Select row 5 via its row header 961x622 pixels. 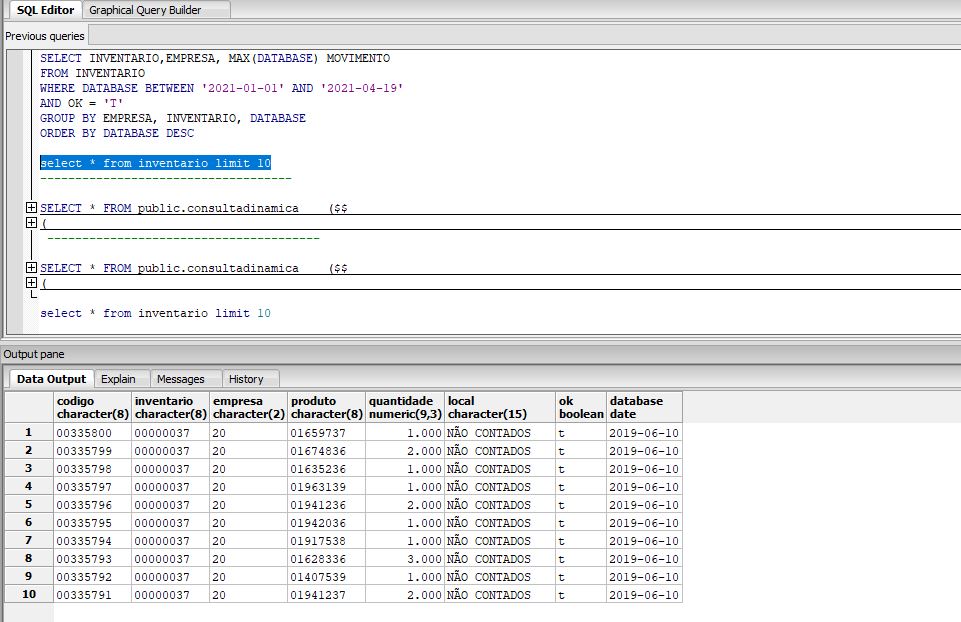pos(29,505)
